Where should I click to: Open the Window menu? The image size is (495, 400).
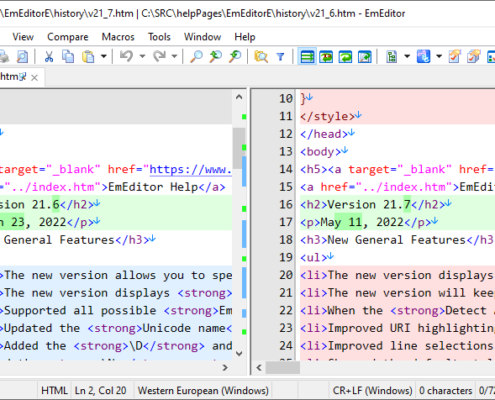[x=202, y=37]
